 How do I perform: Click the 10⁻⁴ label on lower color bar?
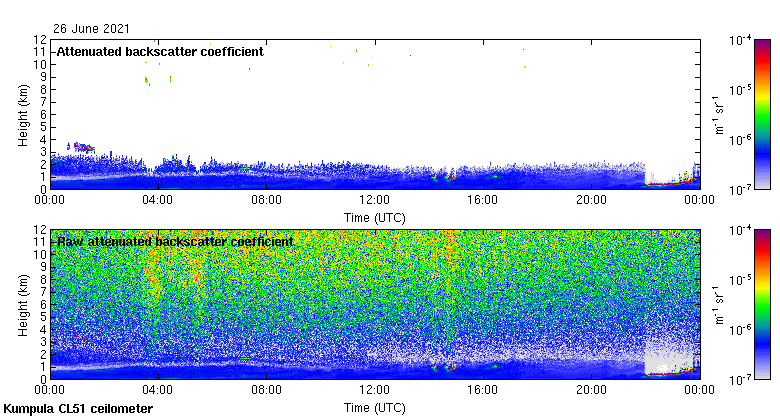tap(740, 230)
